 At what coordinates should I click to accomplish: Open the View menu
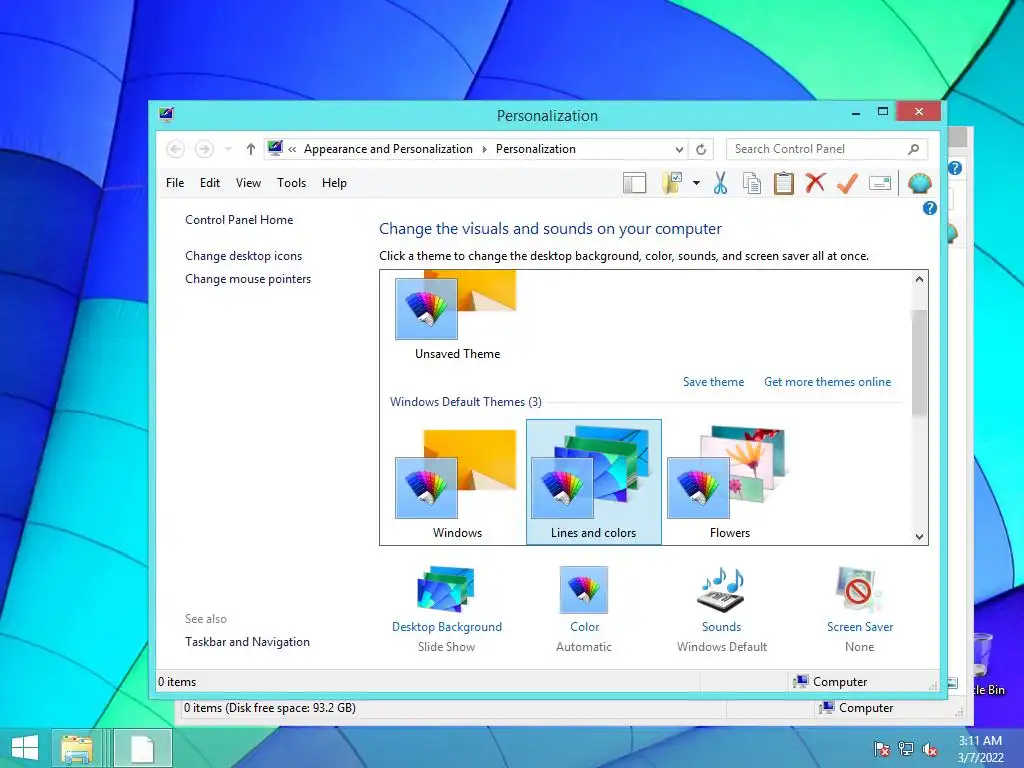[248, 183]
